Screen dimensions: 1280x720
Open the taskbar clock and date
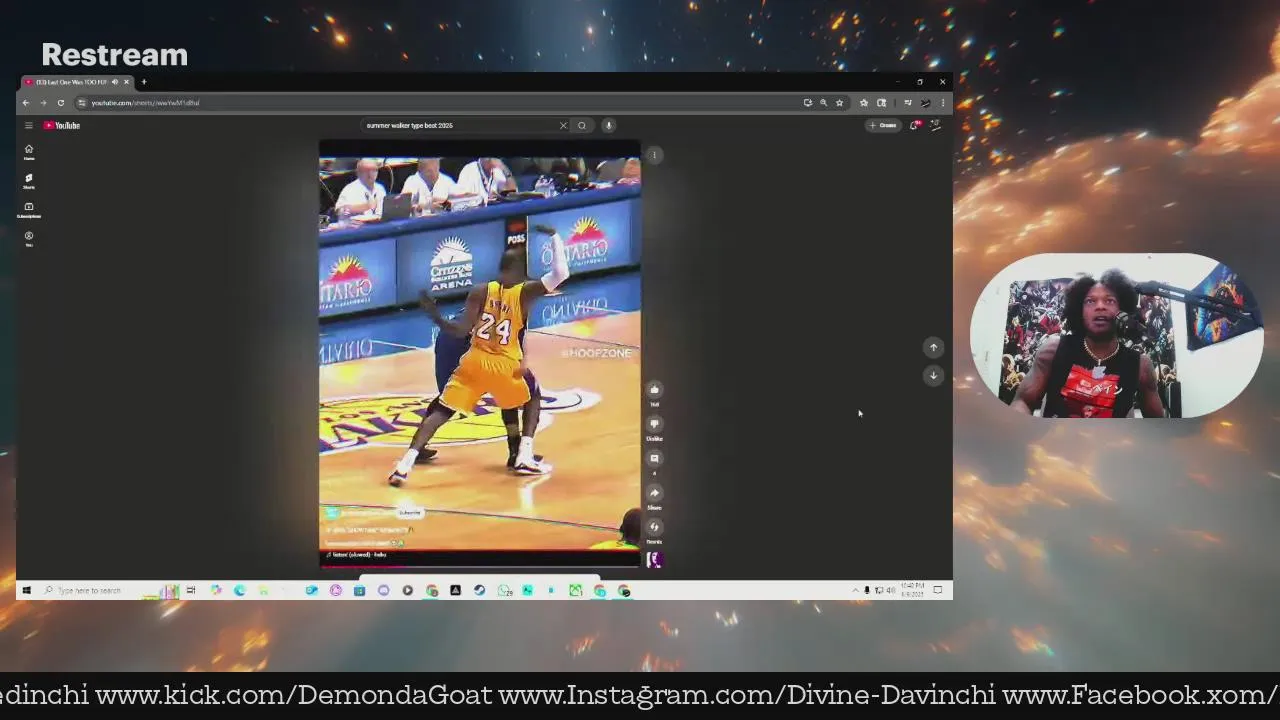click(912, 590)
